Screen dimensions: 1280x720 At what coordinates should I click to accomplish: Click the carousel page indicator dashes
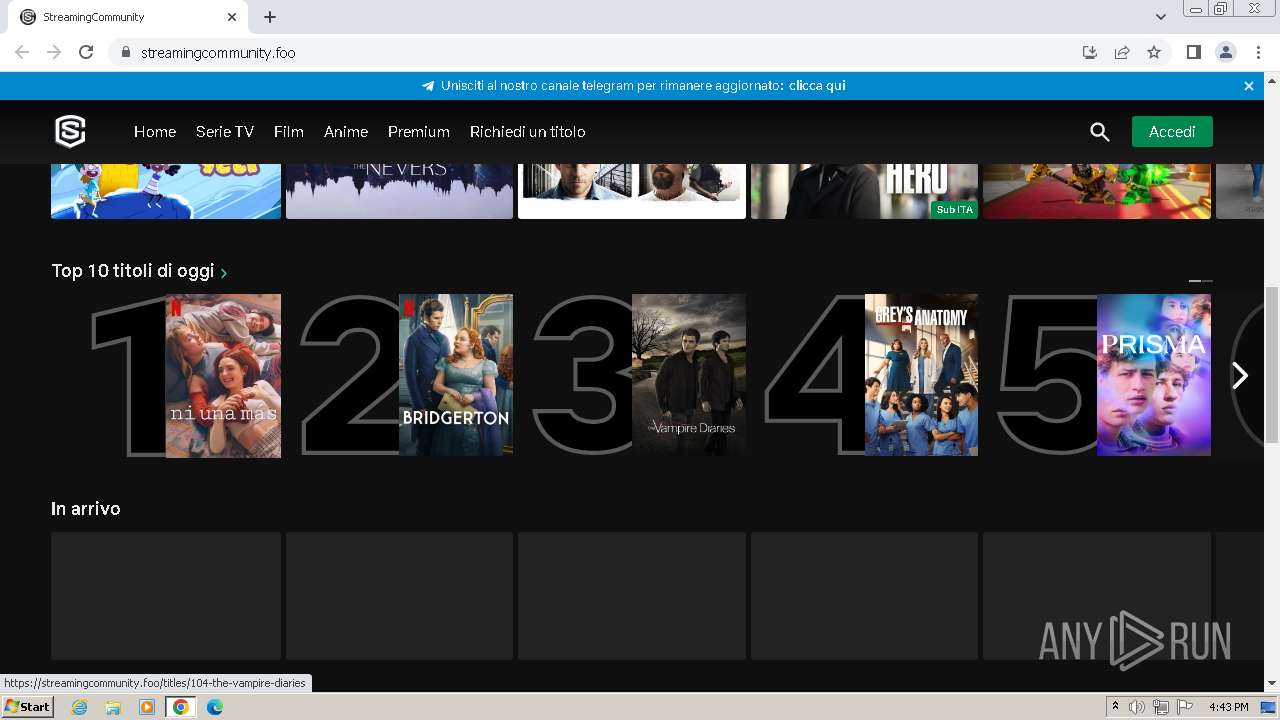1201,281
